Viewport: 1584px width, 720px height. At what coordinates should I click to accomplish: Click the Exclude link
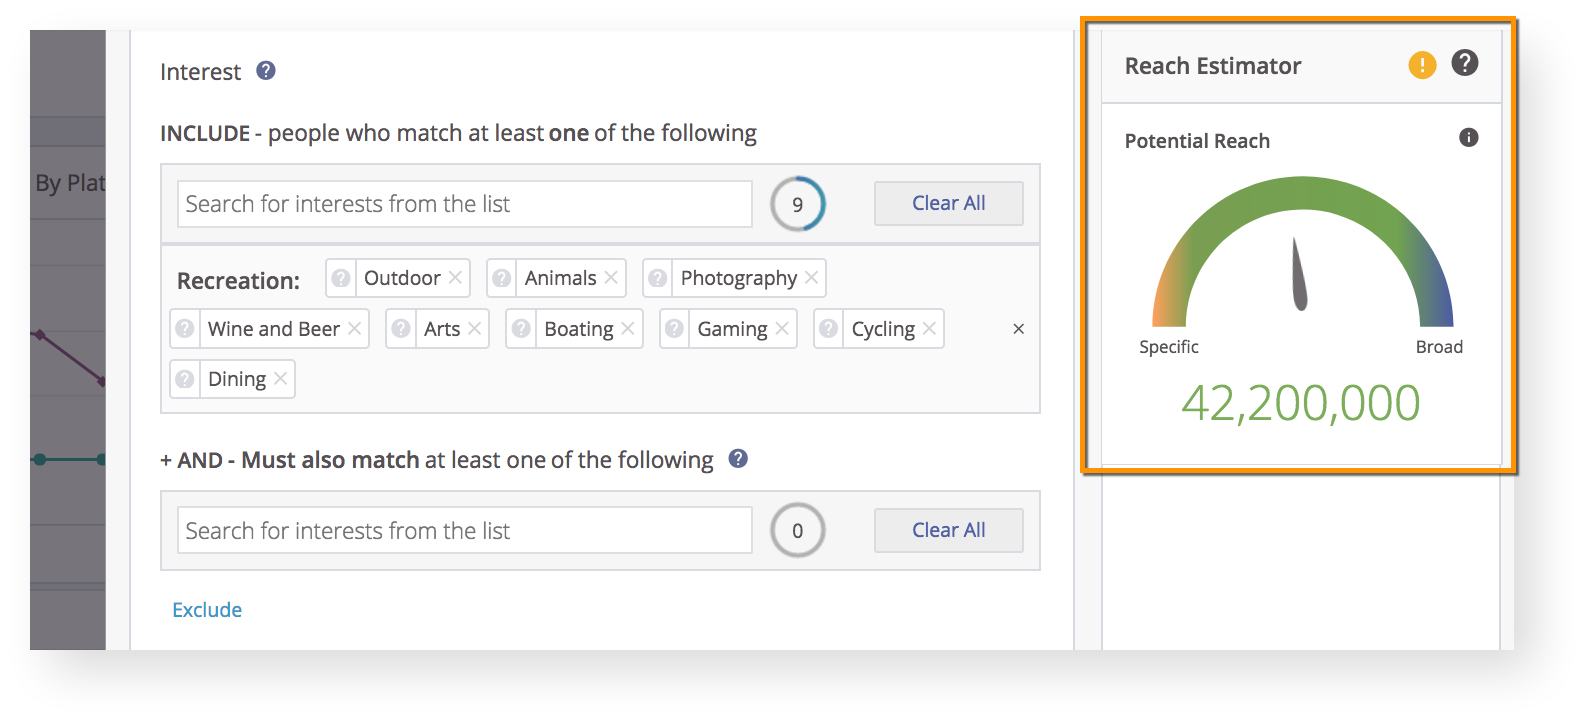[x=207, y=610]
